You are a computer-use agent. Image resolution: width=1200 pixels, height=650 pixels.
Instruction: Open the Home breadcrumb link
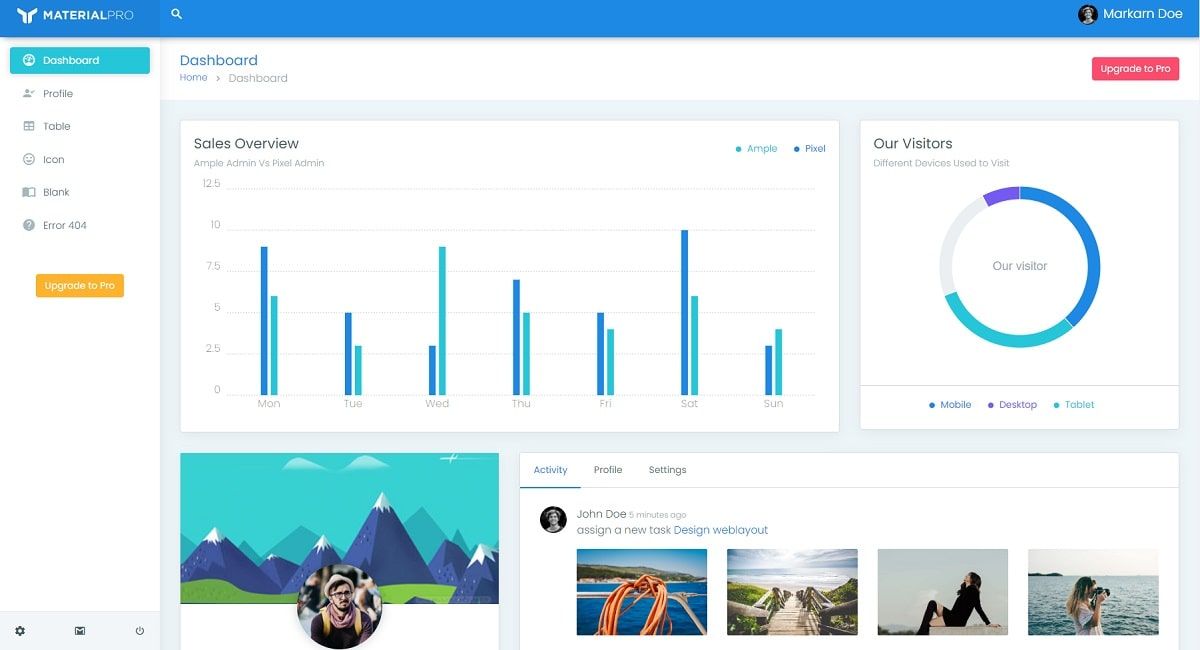pos(193,78)
